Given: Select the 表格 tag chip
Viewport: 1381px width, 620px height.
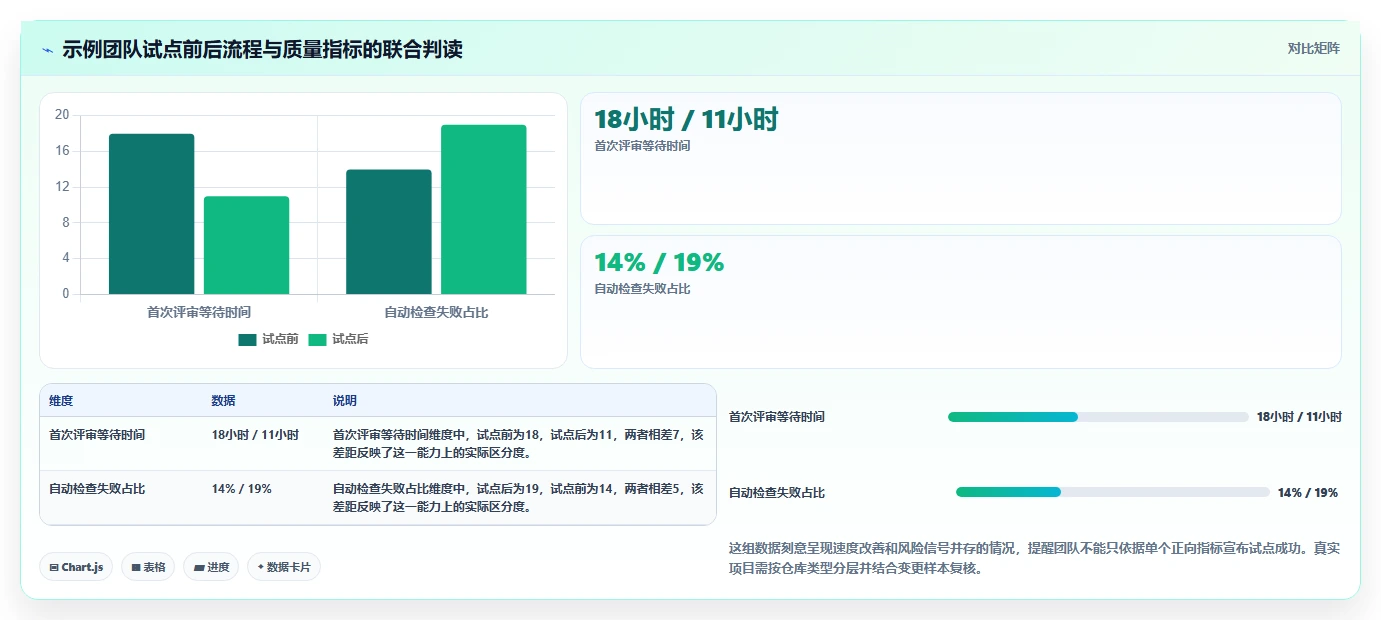Looking at the screenshot, I should pyautogui.click(x=148, y=567).
